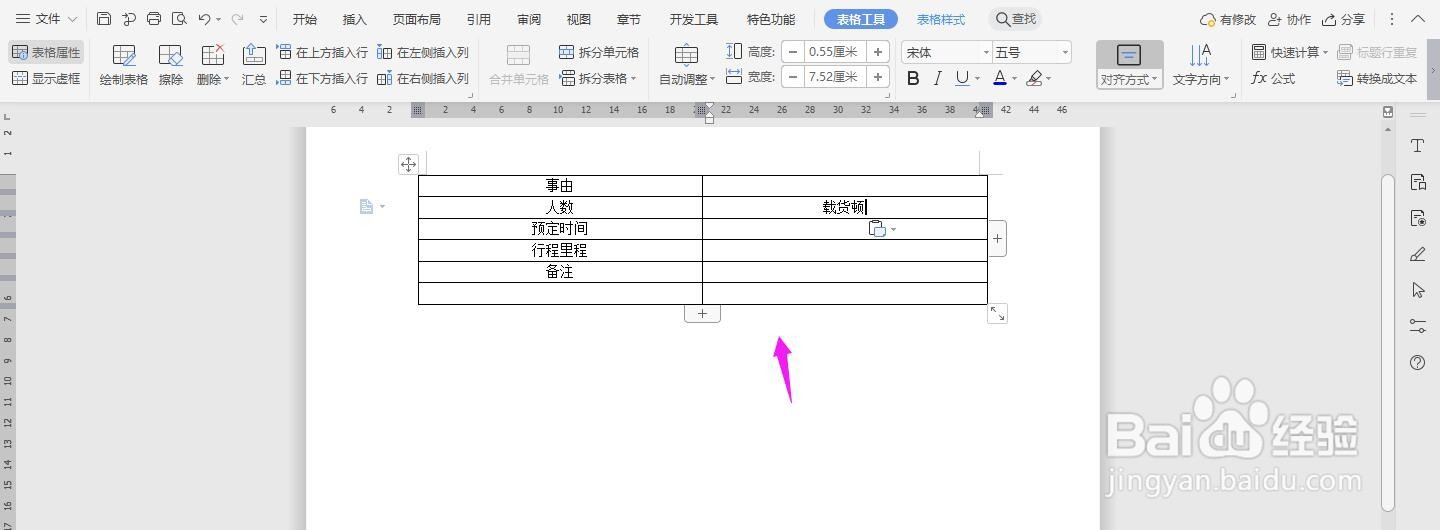Open the Table Style (表格样式) tab
Image resolution: width=1440 pixels, height=530 pixels.
[x=941, y=19]
